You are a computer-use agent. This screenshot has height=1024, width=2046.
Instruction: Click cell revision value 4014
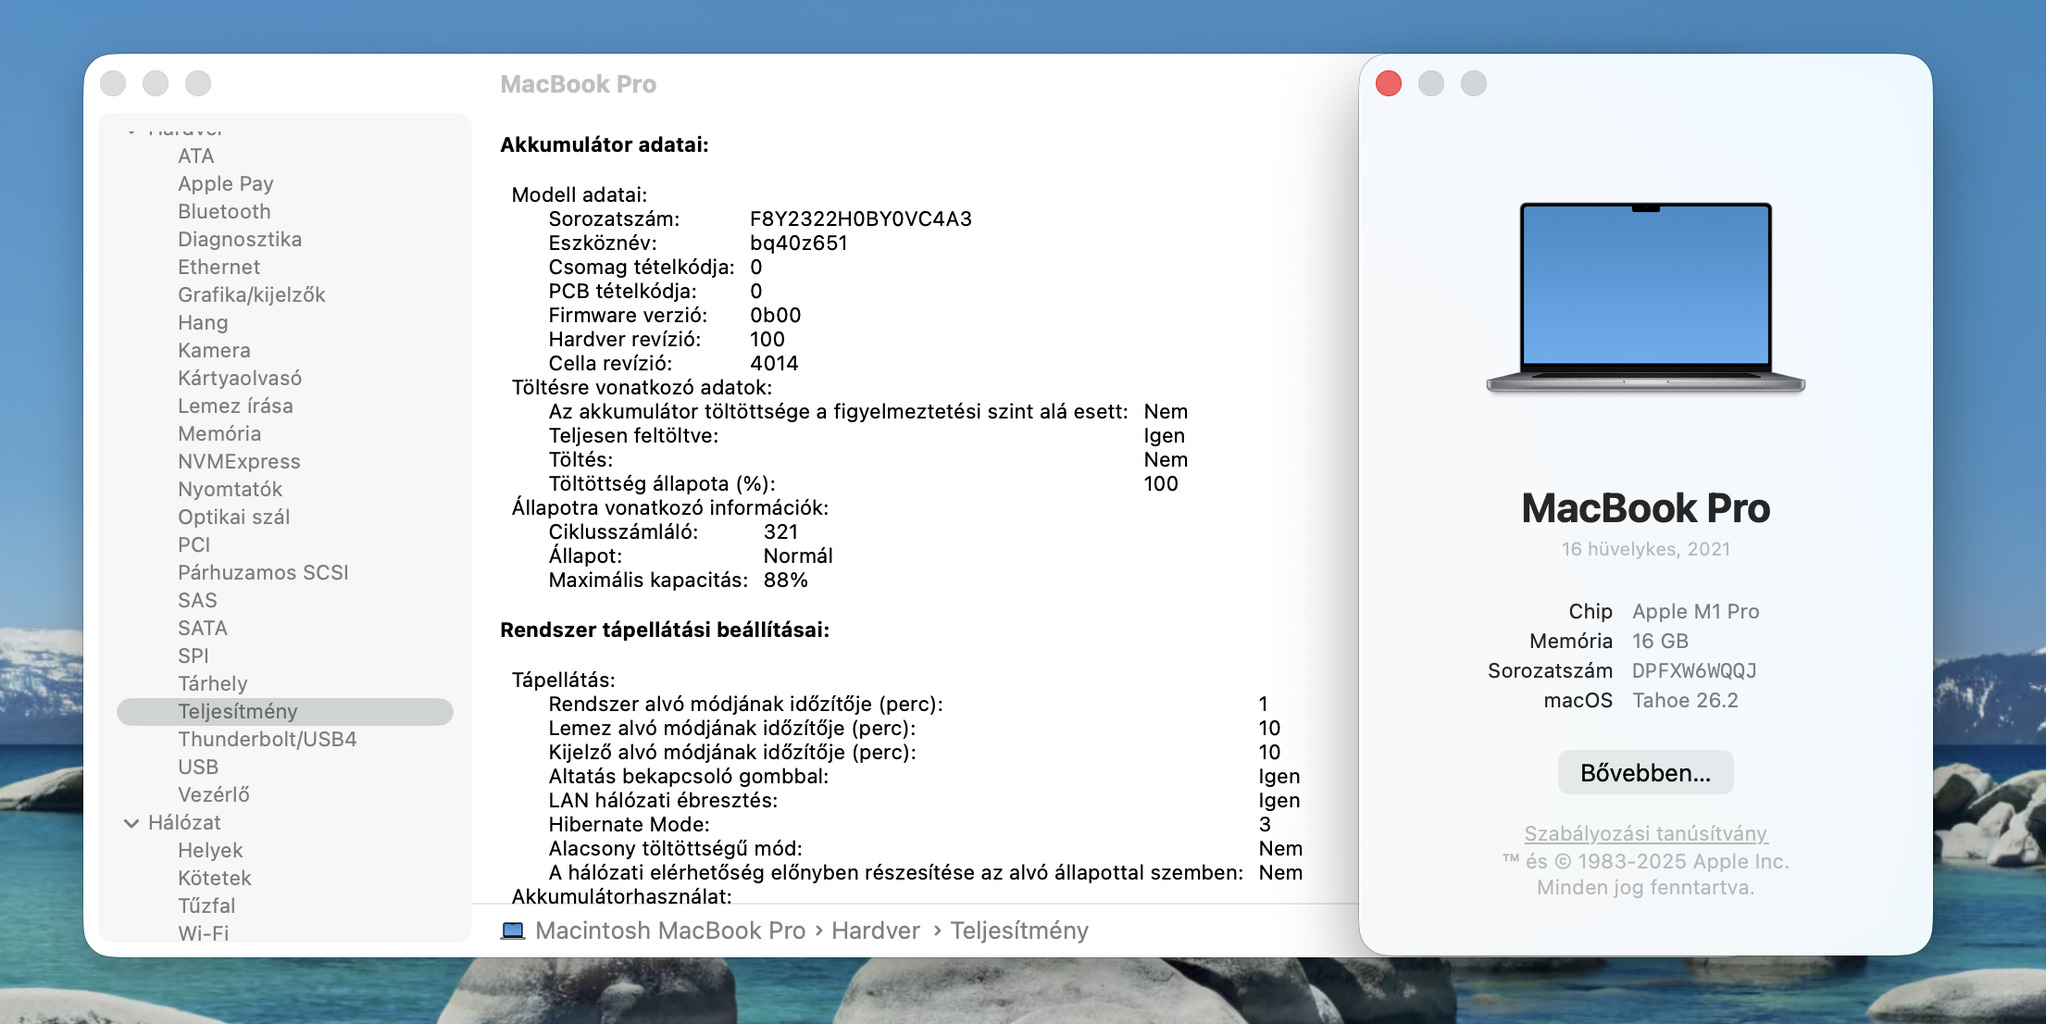click(774, 363)
